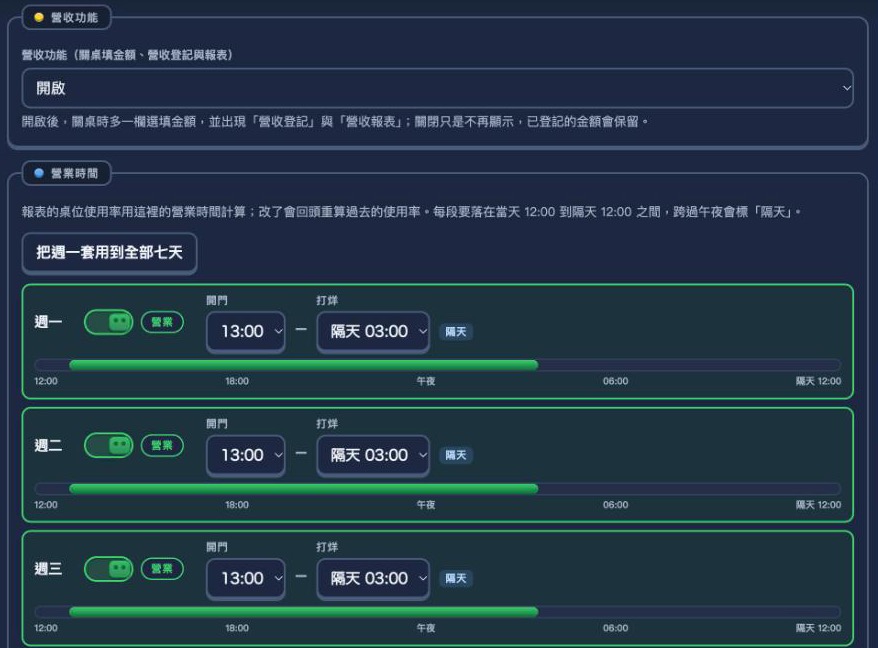Toggle the 週二 business switch
The image size is (878, 648).
point(109,445)
